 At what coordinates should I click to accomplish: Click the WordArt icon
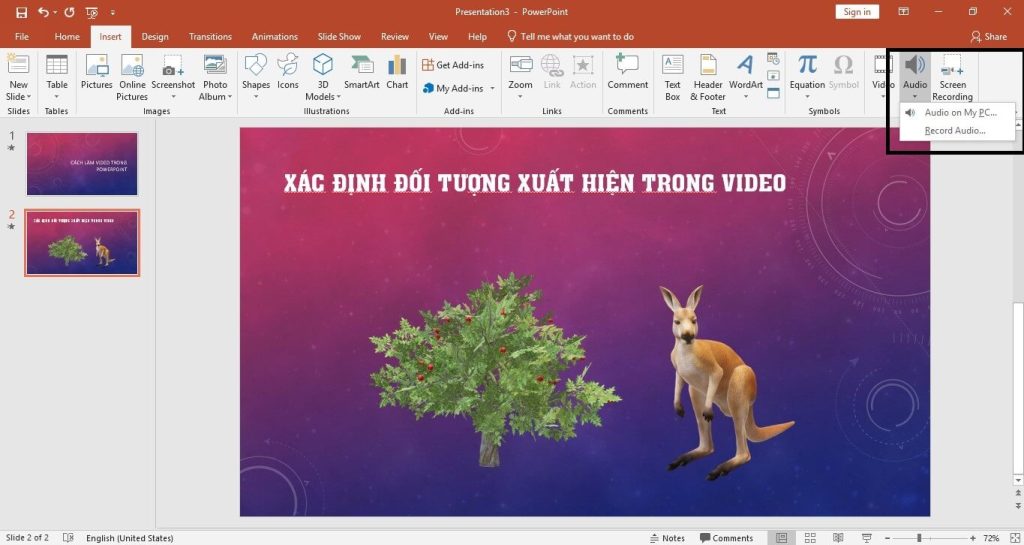[x=745, y=65]
